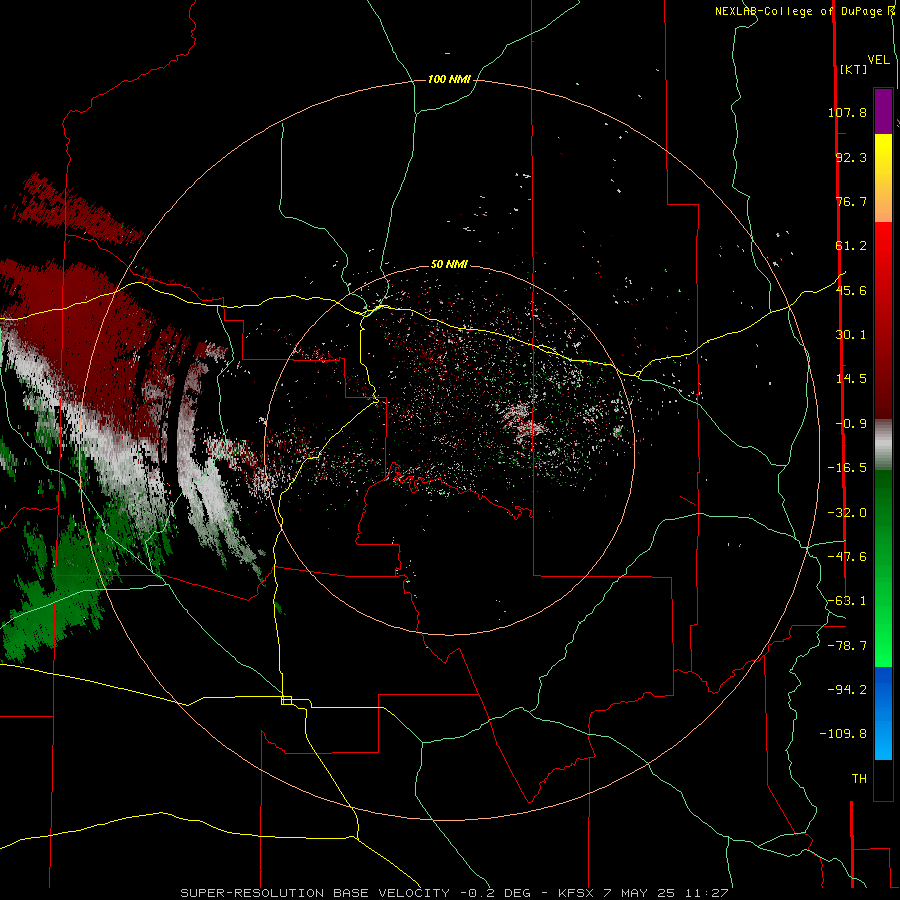Click the -63.1 velocity scale value
The width and height of the screenshot is (900, 900).
tap(847, 601)
